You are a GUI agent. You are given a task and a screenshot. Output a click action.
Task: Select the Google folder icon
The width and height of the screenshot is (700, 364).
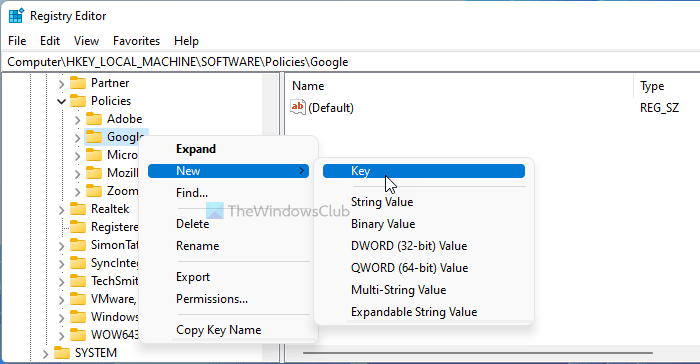click(94, 137)
